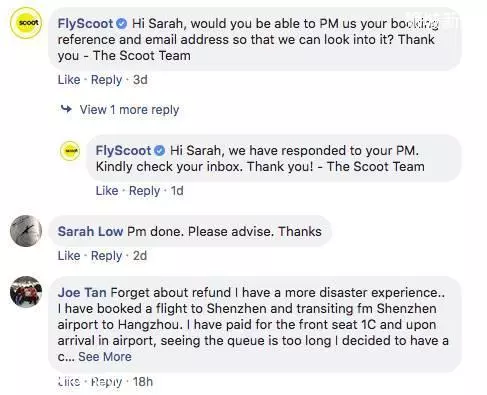
Task: Open the Joe Tan name link
Action: pos(82,292)
